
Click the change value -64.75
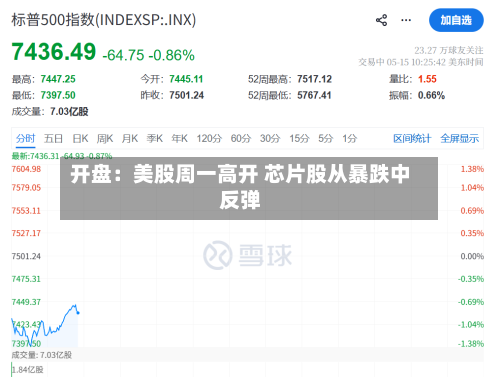pos(123,55)
